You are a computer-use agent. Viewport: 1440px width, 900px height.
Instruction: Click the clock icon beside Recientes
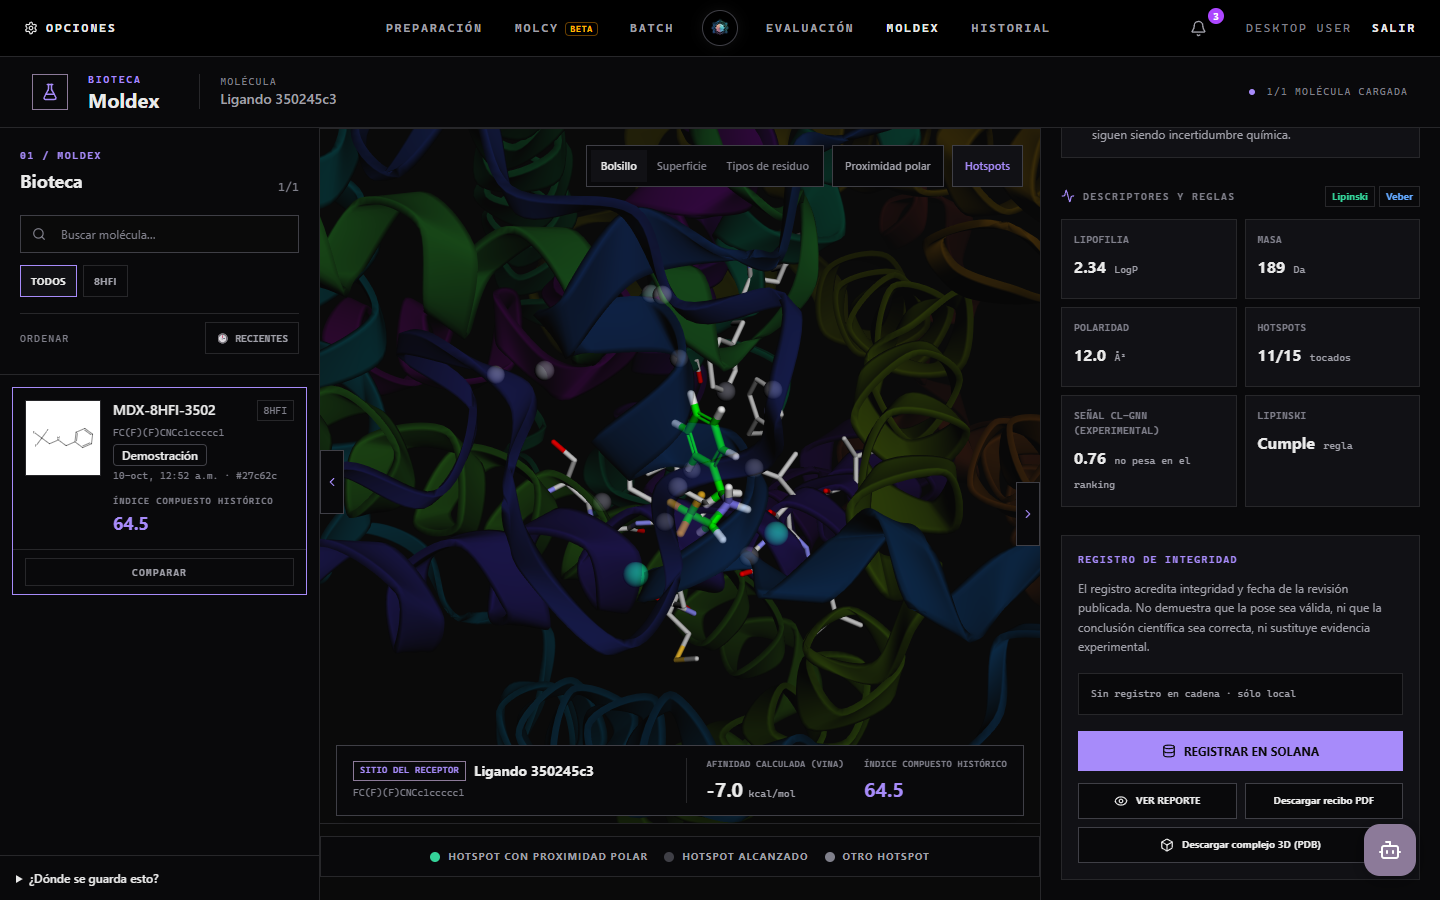point(222,338)
